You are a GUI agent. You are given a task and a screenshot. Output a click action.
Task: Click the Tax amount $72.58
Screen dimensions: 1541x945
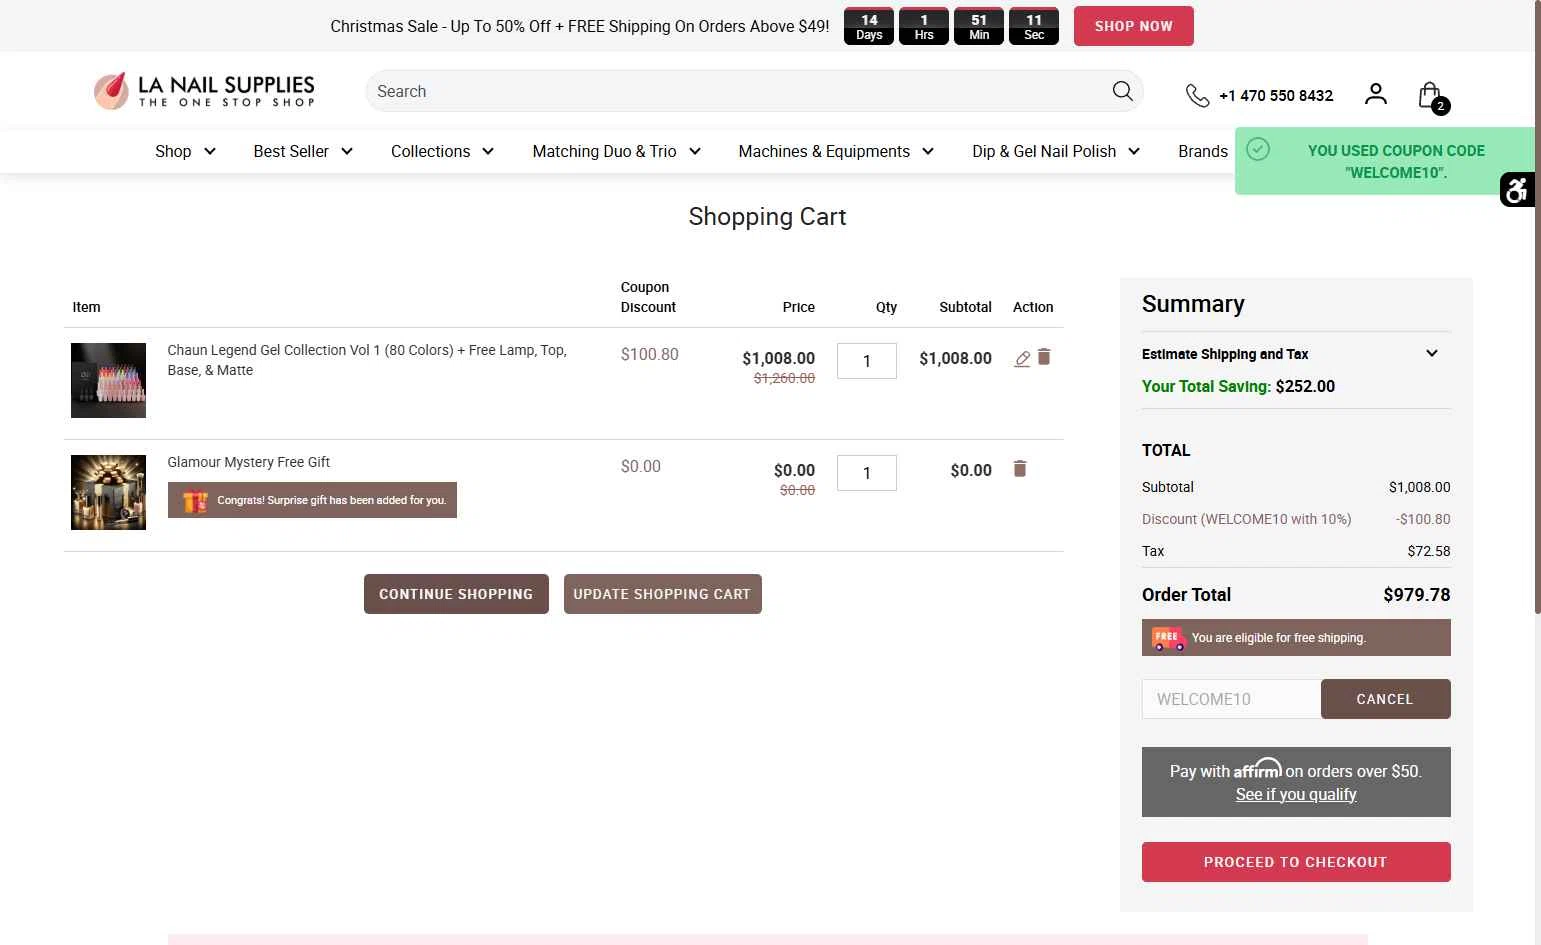[1429, 551]
